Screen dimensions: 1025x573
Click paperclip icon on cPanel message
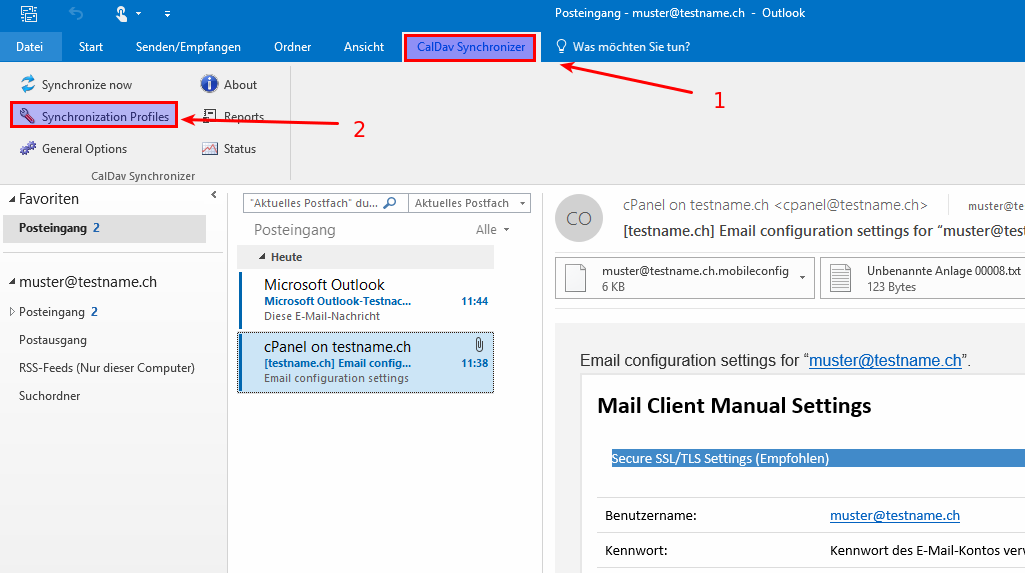tap(479, 344)
